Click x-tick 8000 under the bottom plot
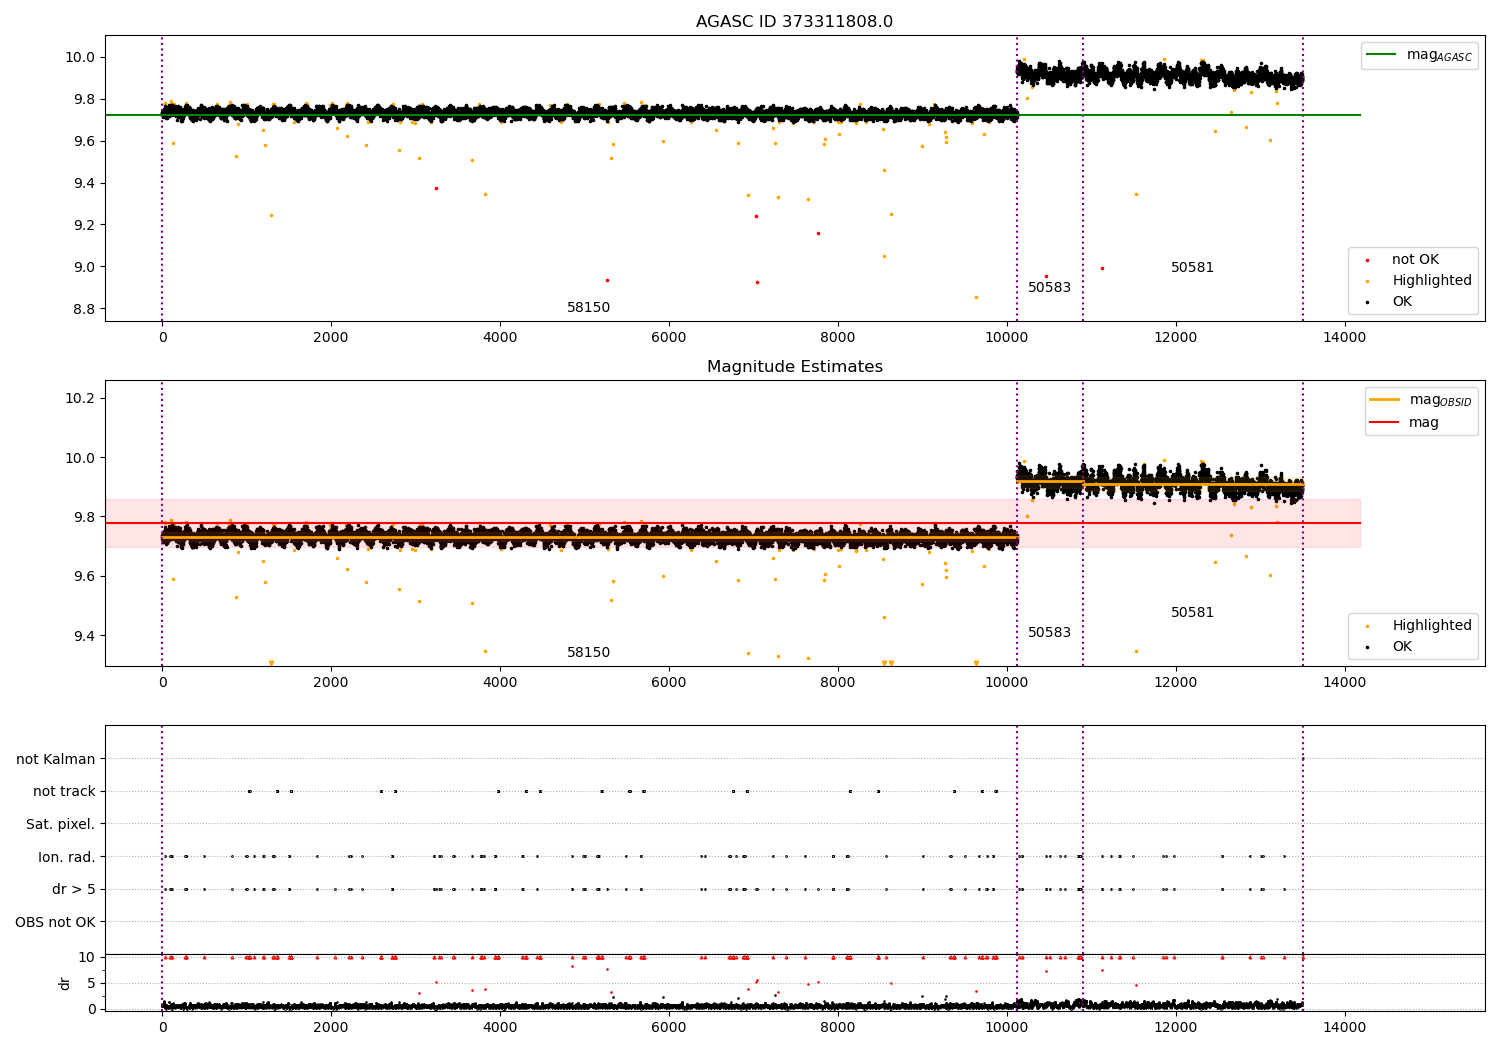The width and height of the screenshot is (1500, 1050). tap(838, 1028)
